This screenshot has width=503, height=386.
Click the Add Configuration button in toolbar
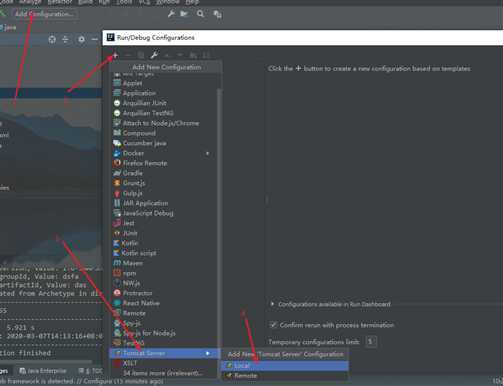44,14
